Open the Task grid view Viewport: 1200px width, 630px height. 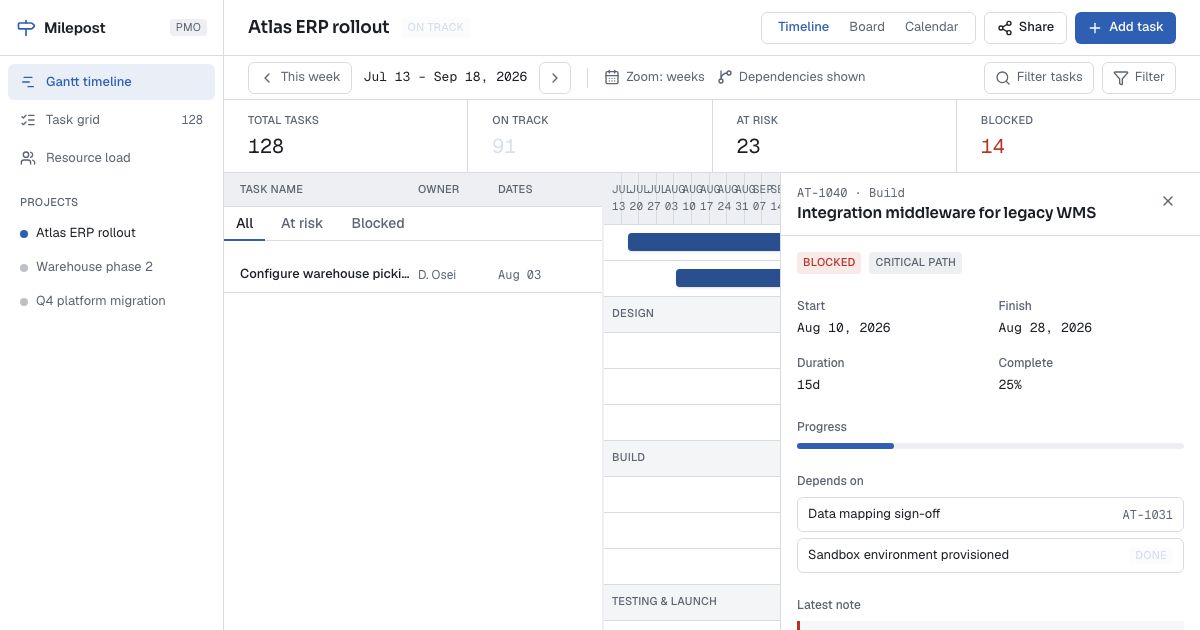tap(111, 120)
